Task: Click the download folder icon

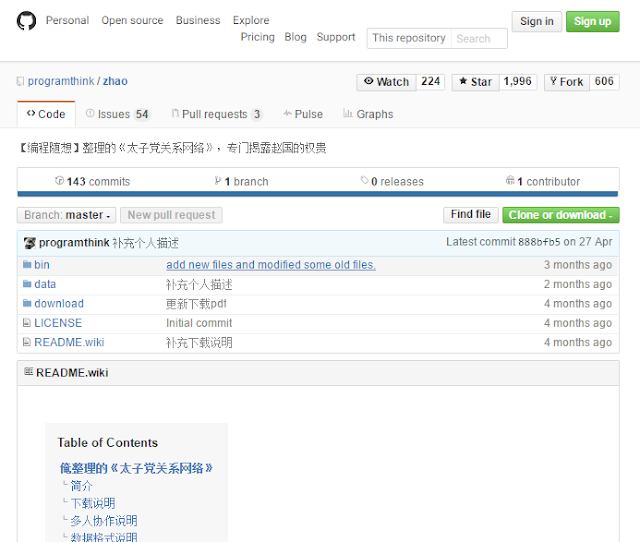Action: pyautogui.click(x=27, y=303)
